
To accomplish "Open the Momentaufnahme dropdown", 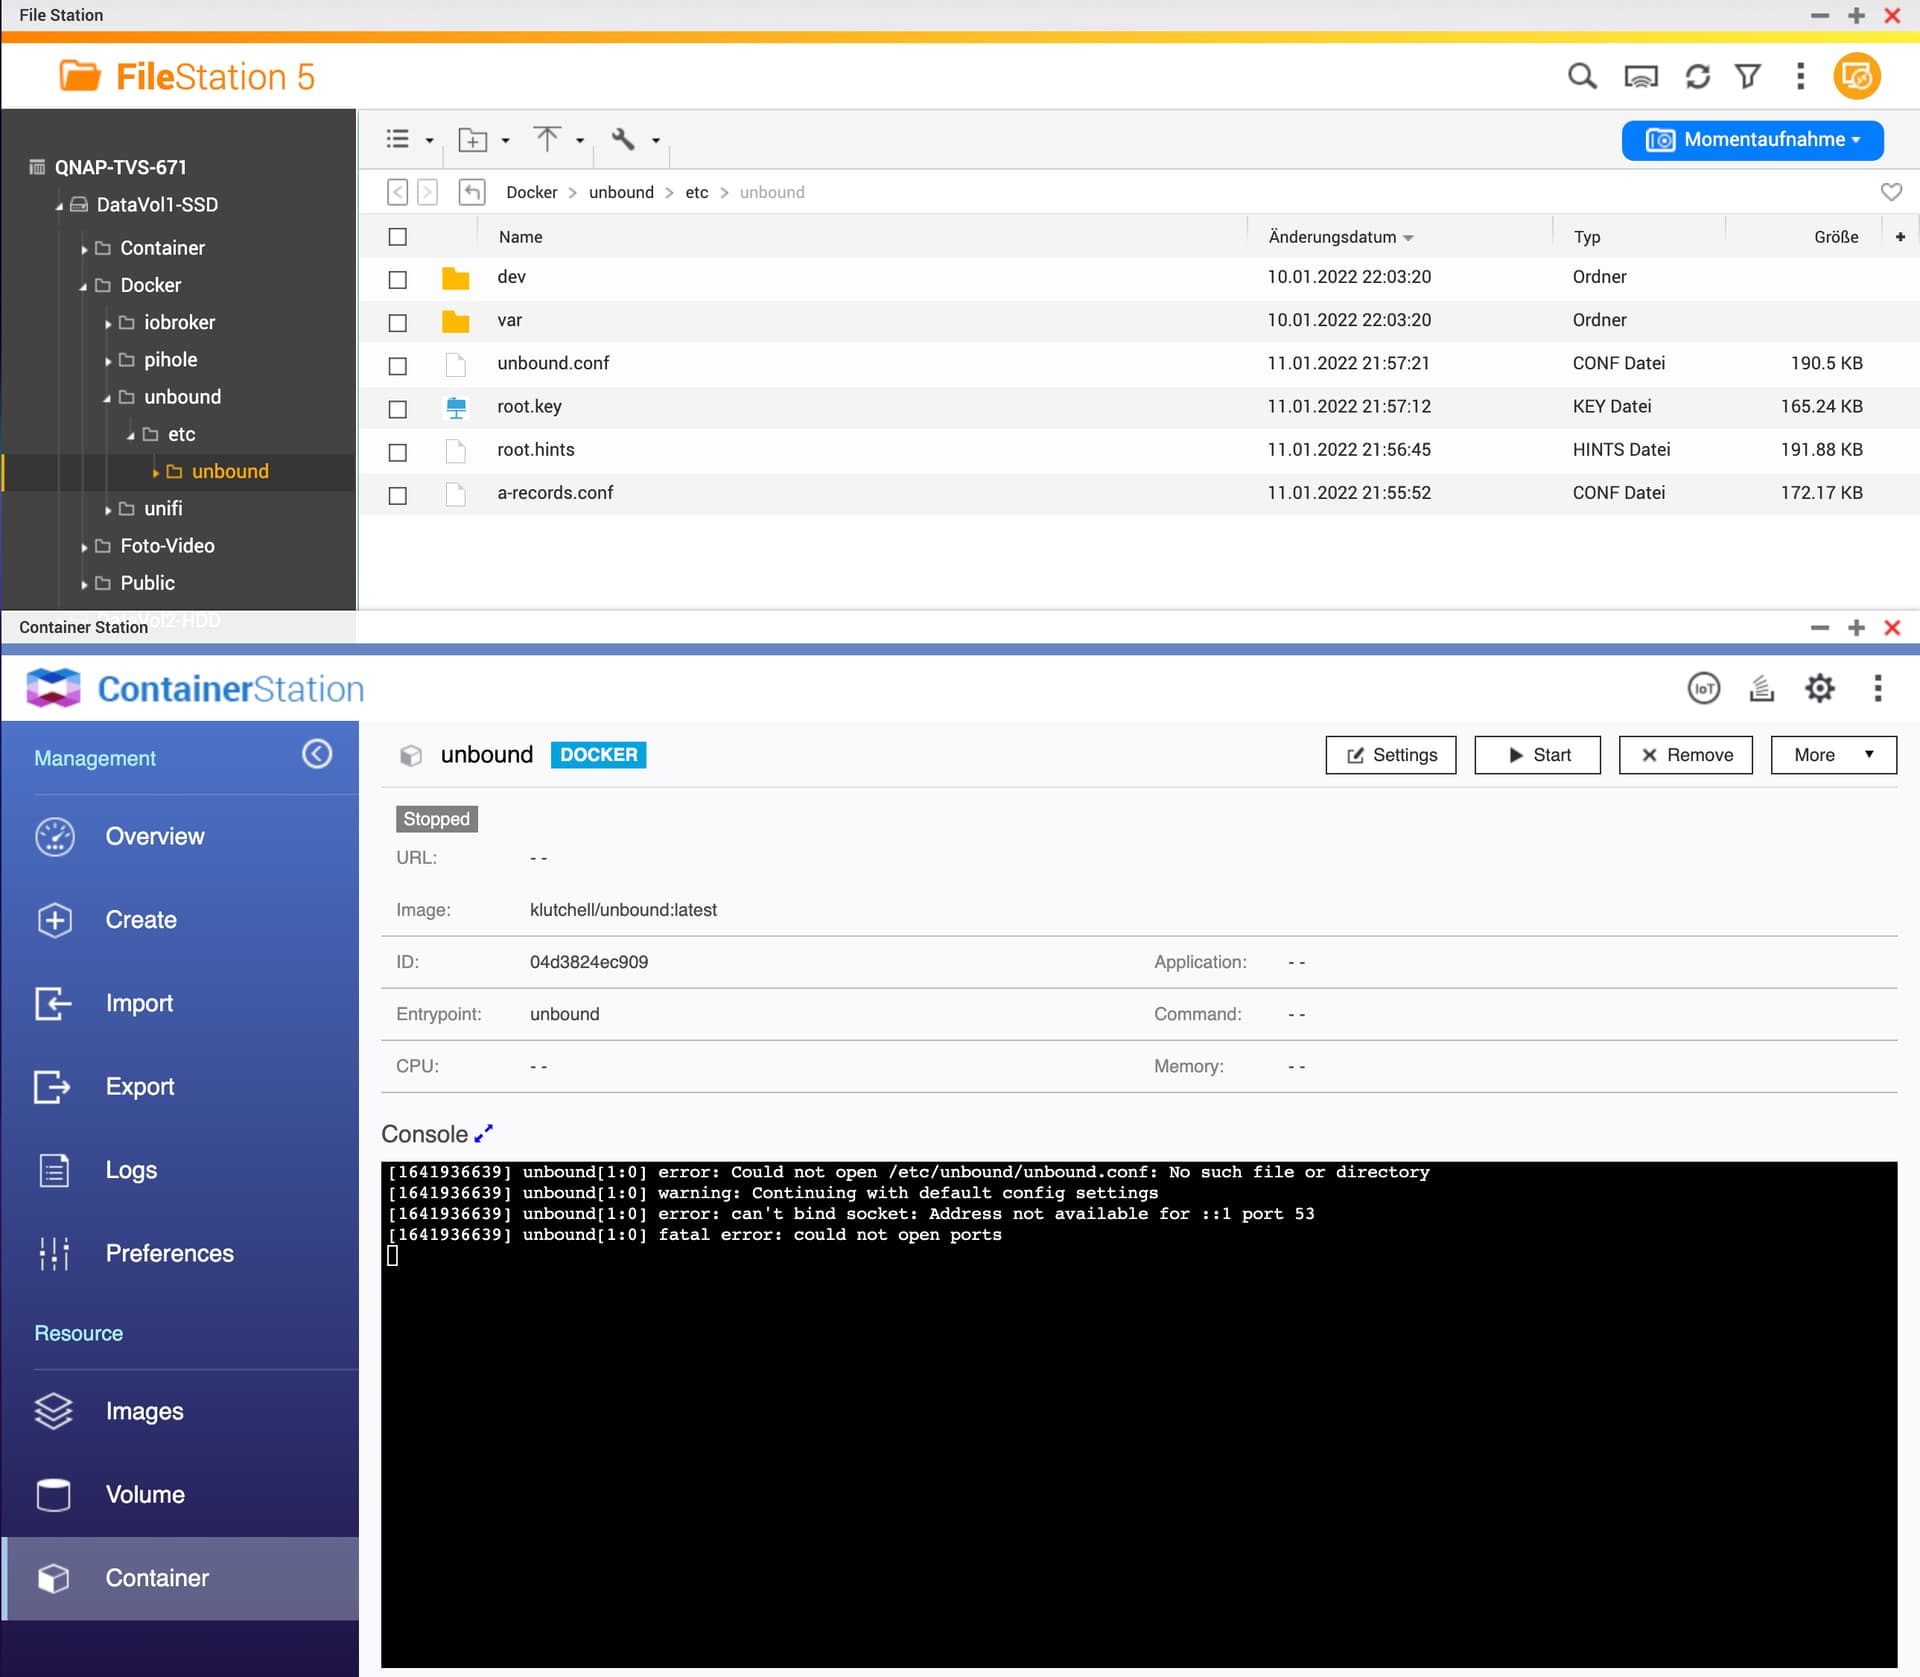I will tap(1752, 139).
